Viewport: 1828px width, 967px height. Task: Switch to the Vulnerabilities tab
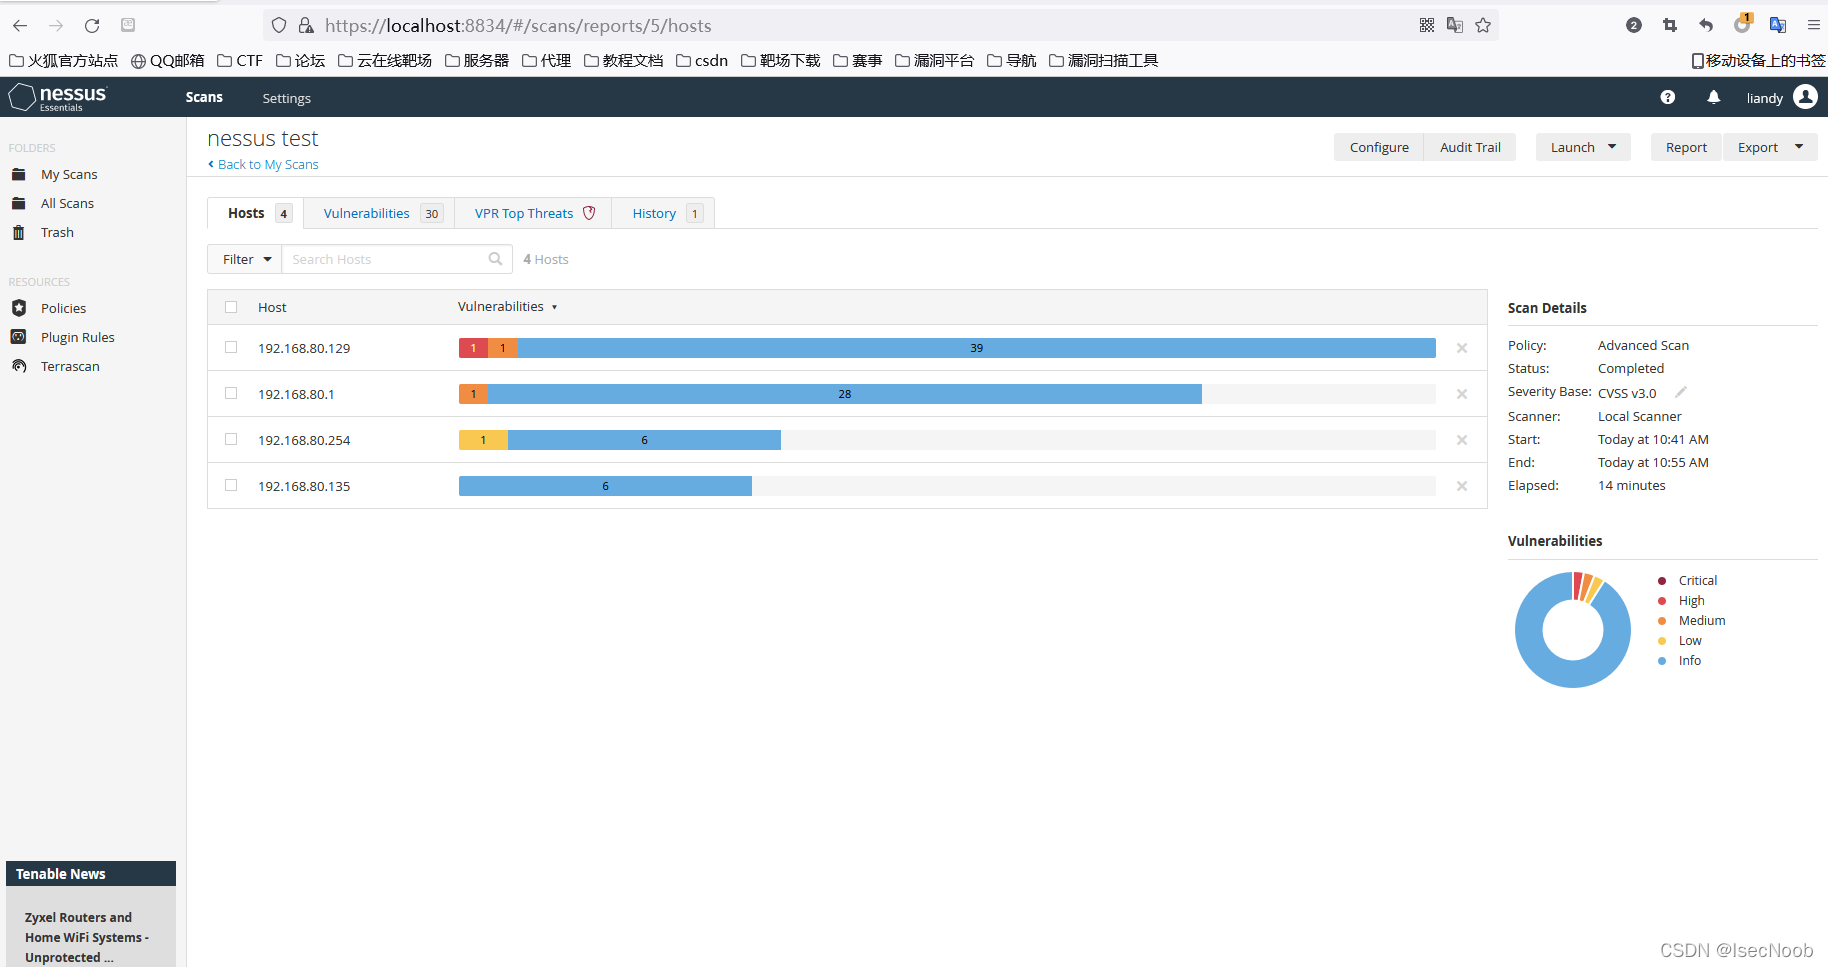(379, 213)
